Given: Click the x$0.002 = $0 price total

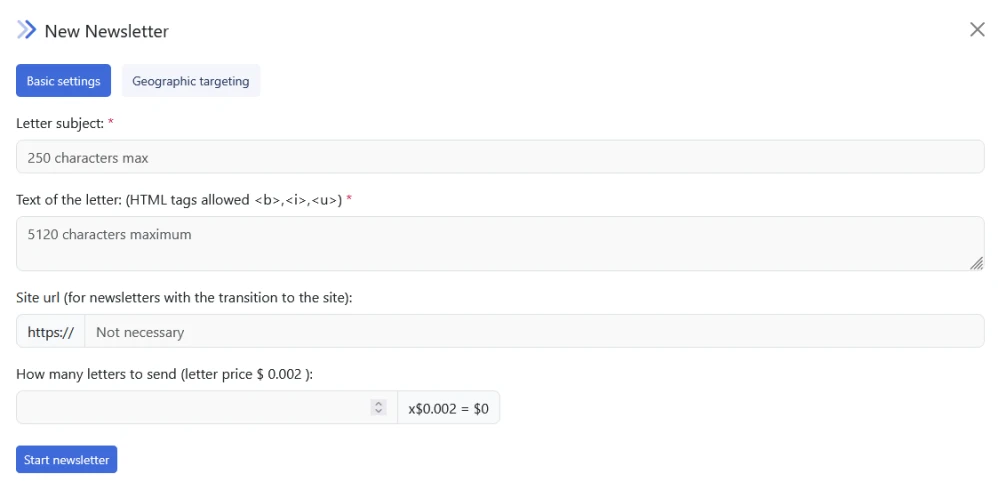Looking at the screenshot, I should (448, 408).
